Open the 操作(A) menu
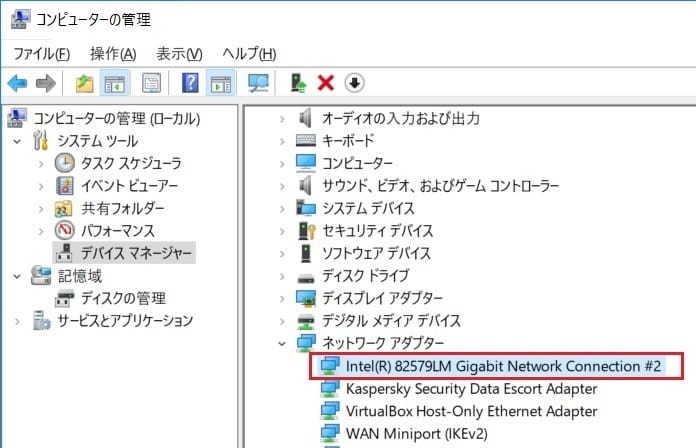Screen dimensions: 696x448 tap(112, 53)
